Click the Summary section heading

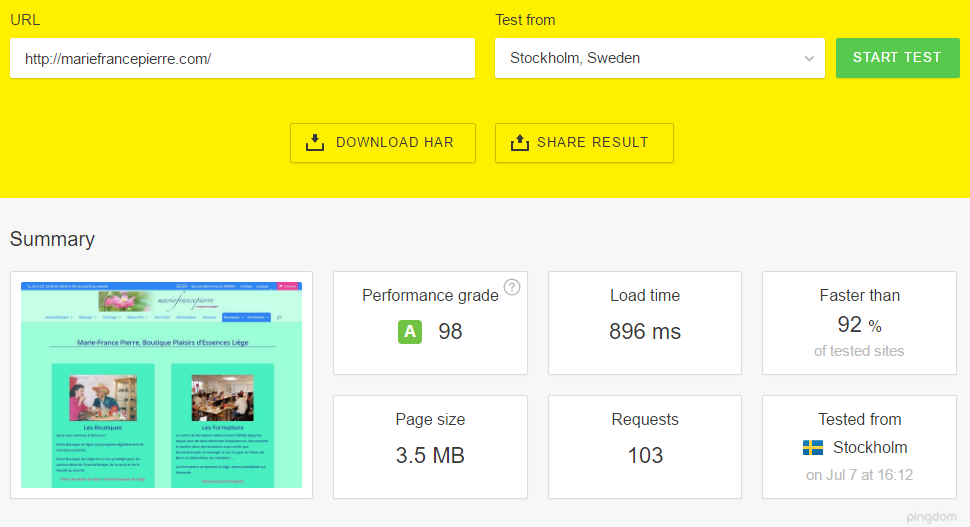(x=53, y=239)
